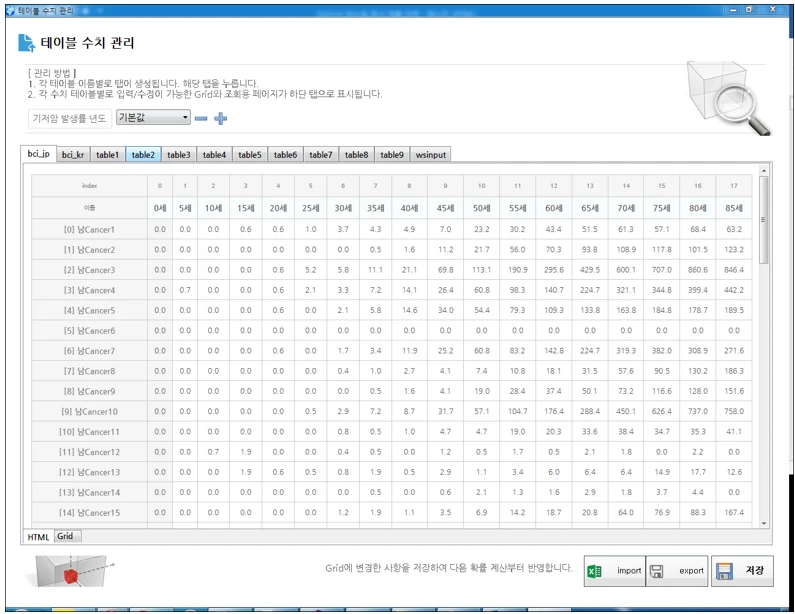Open the table6 tab
Image resolution: width=795 pixels, height=614 pixels.
pos(285,155)
